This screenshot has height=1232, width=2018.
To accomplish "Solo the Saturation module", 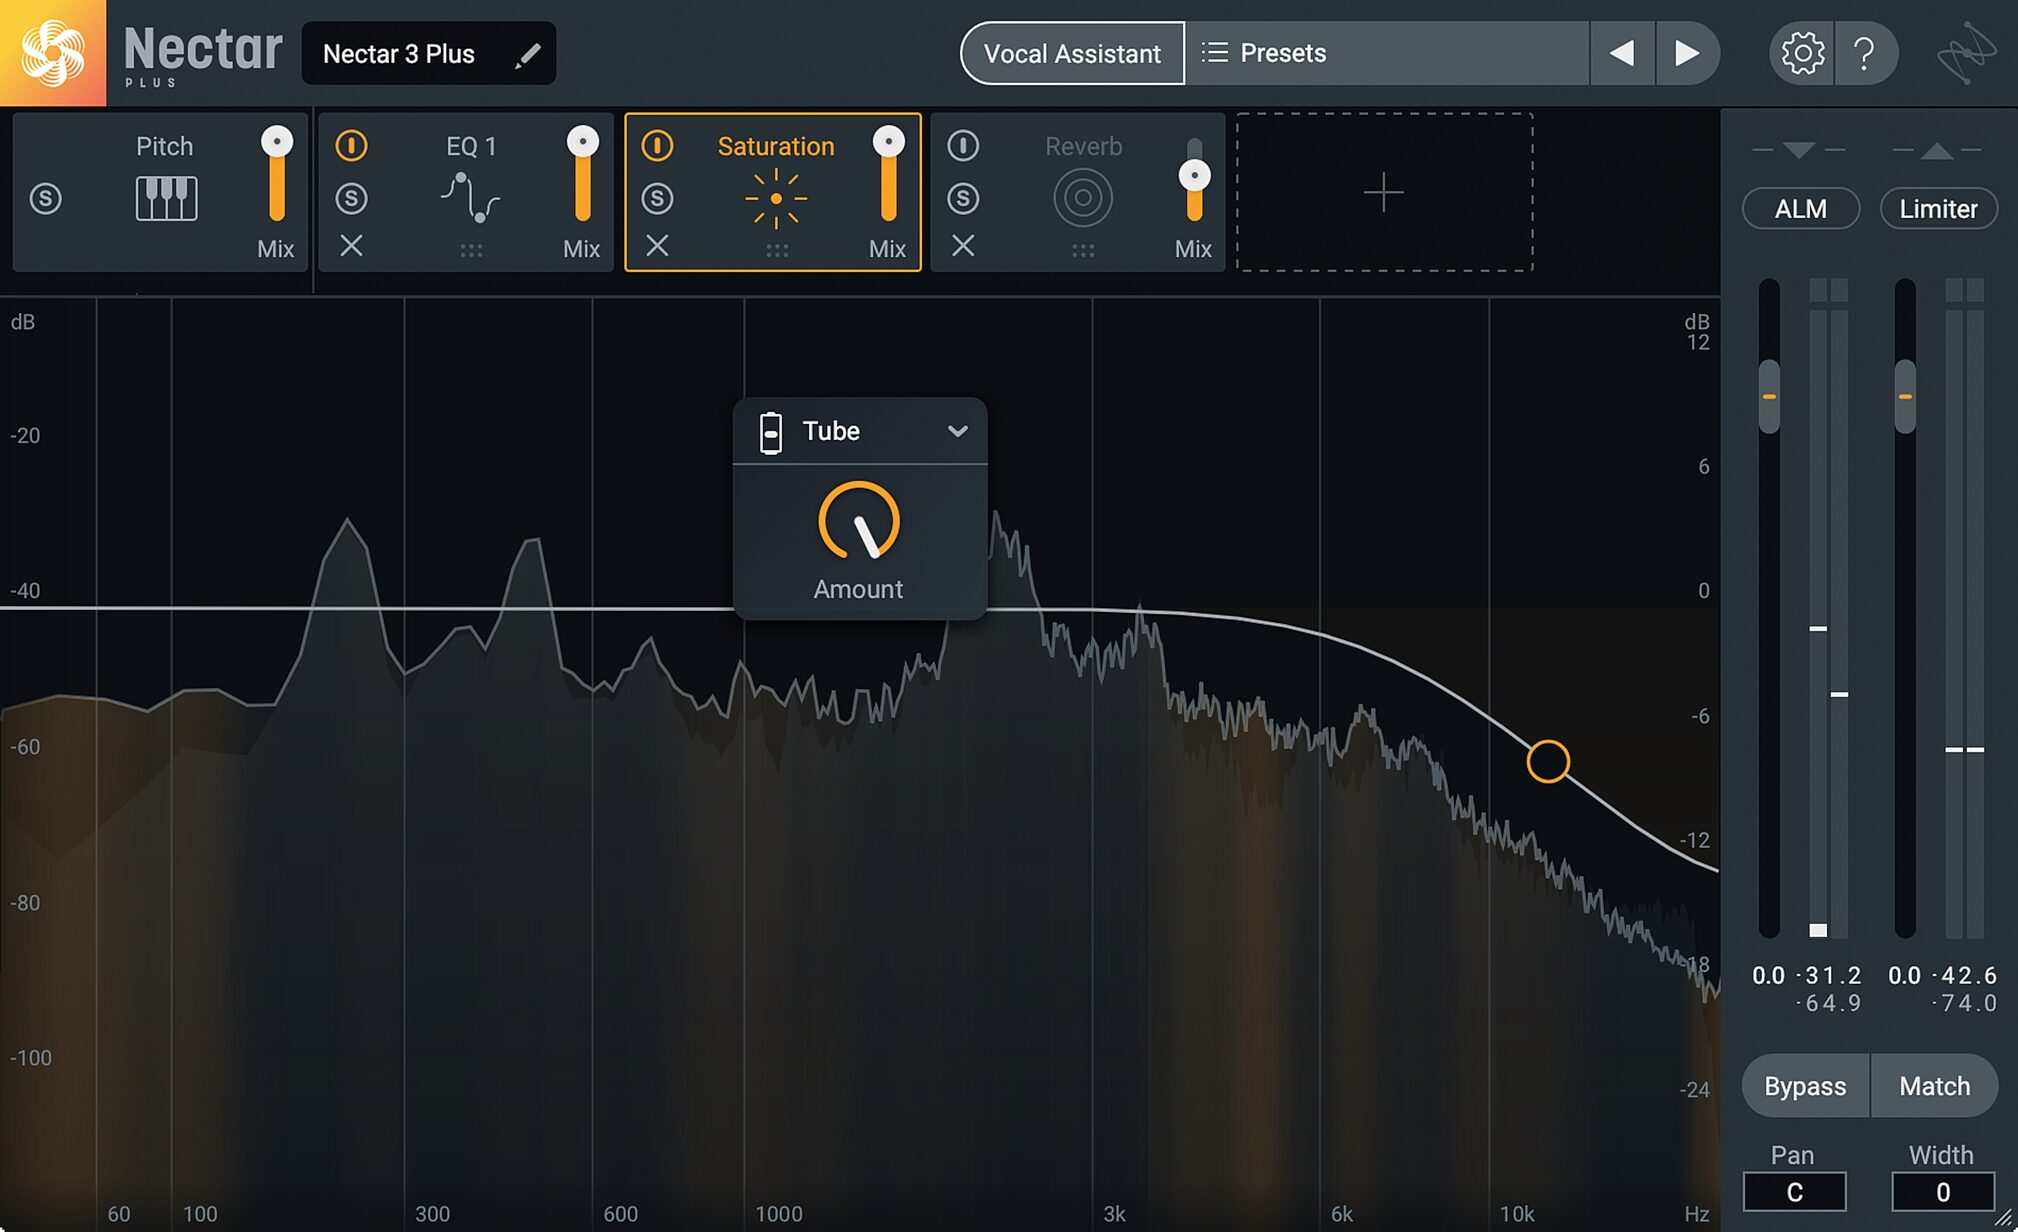I will pyautogui.click(x=657, y=198).
